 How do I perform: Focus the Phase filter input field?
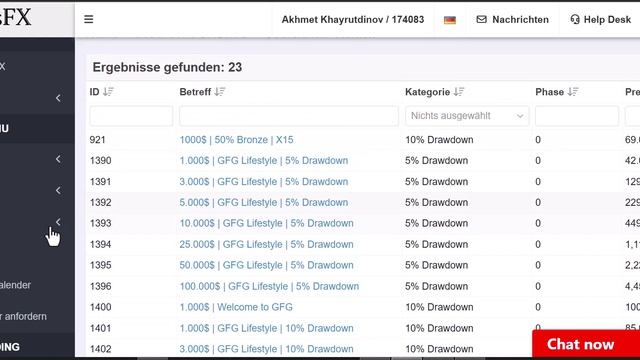pyautogui.click(x=577, y=116)
